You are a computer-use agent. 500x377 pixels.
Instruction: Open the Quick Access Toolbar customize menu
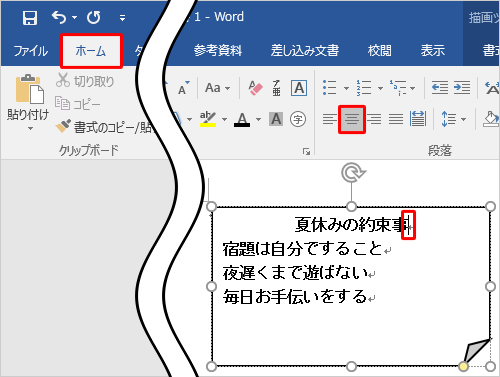point(122,18)
